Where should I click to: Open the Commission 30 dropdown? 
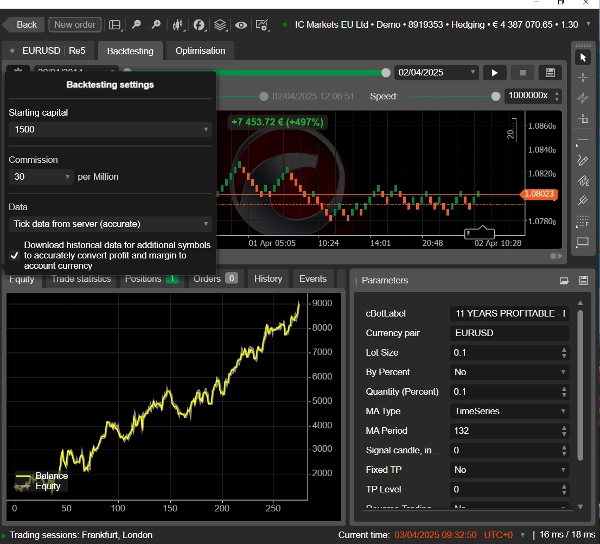41,177
